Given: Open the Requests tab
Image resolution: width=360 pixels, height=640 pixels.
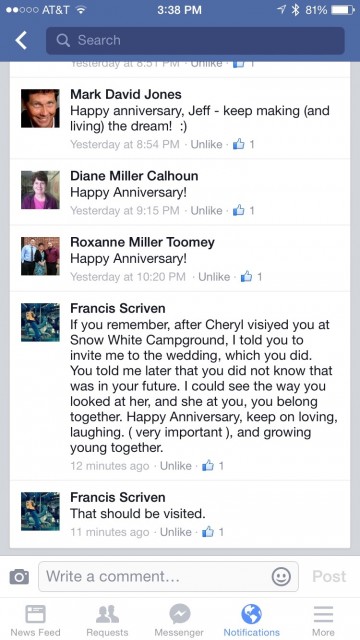Looking at the screenshot, I should [107, 620].
